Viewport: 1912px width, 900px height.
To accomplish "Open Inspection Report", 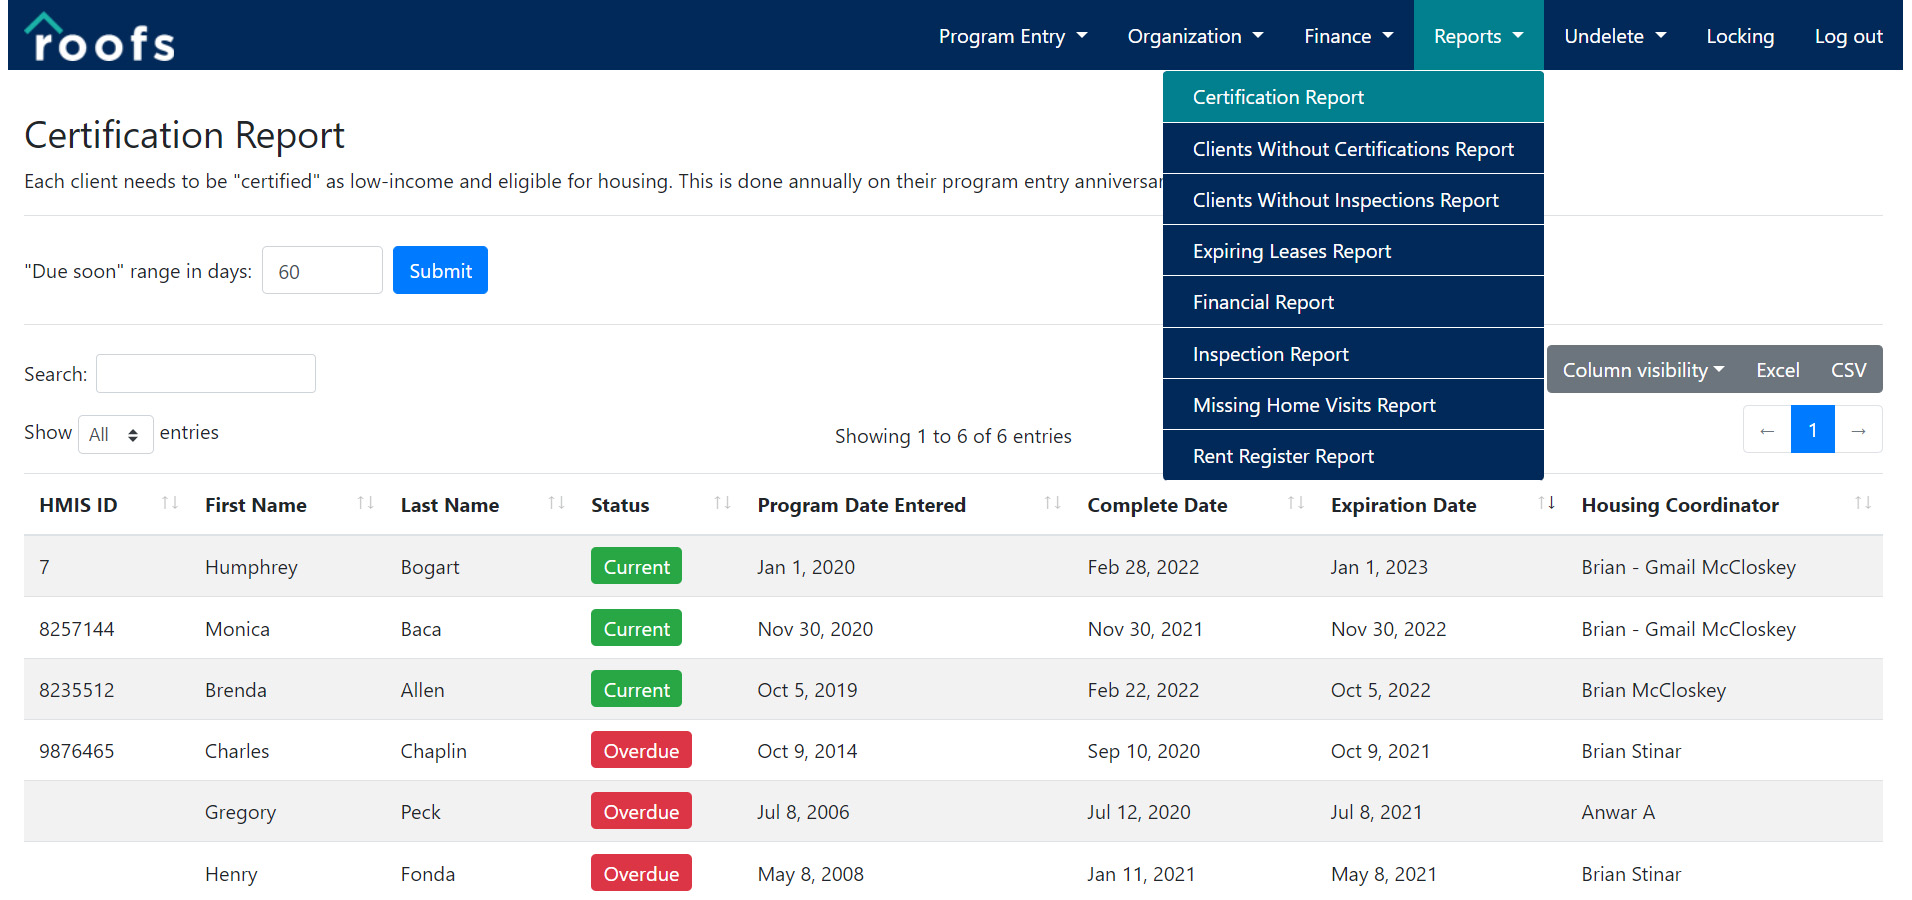I will [x=1353, y=354].
